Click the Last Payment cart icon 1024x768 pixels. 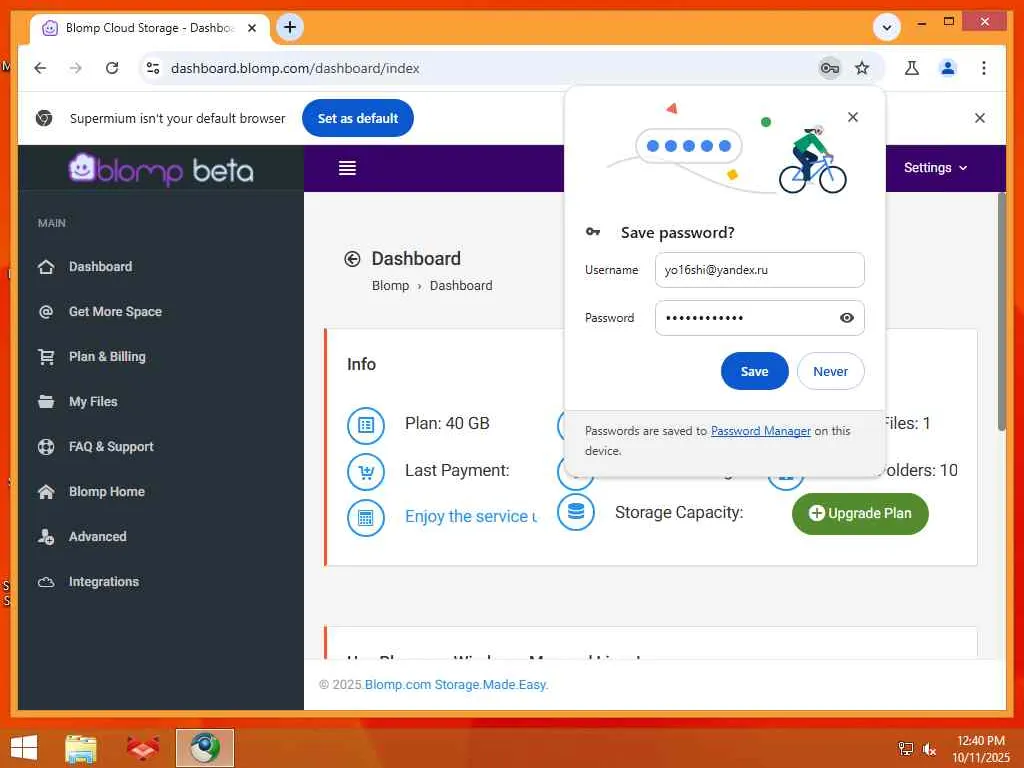click(366, 472)
